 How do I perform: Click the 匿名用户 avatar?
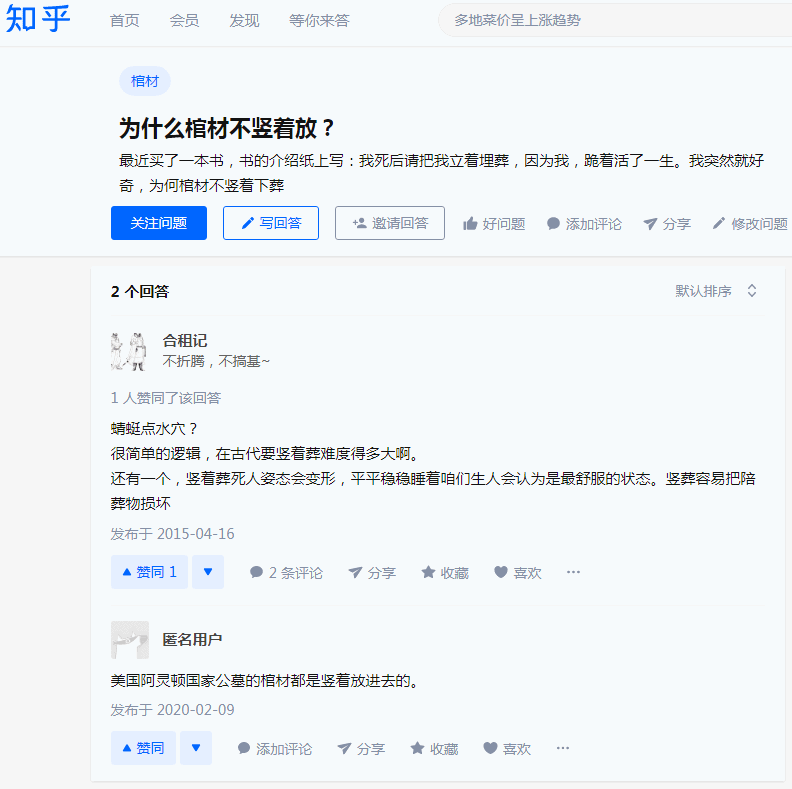point(130,640)
